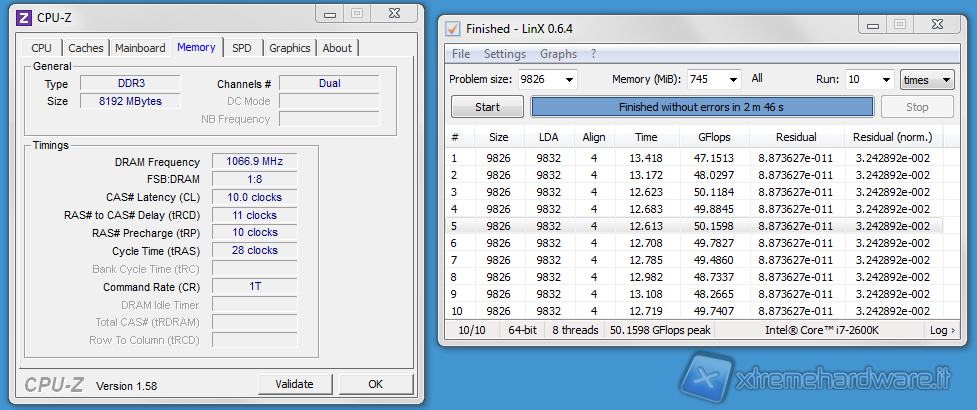Click the finished progress status bar
Image resolution: width=977 pixels, height=410 pixels.
[x=701, y=107]
